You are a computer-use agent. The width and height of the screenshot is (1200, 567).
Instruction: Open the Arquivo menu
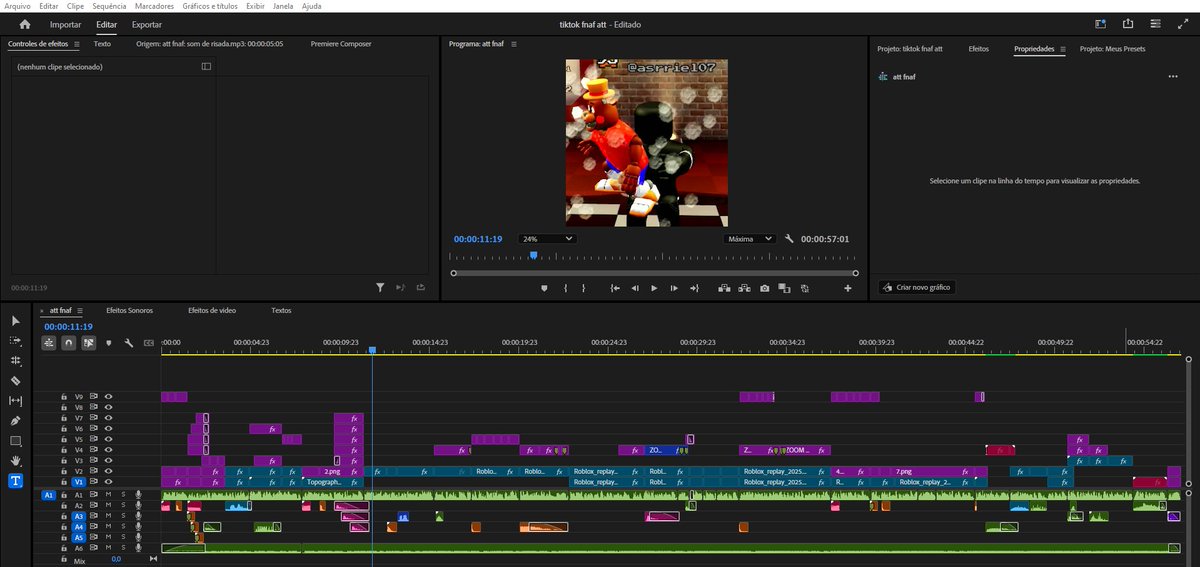tap(18, 6)
